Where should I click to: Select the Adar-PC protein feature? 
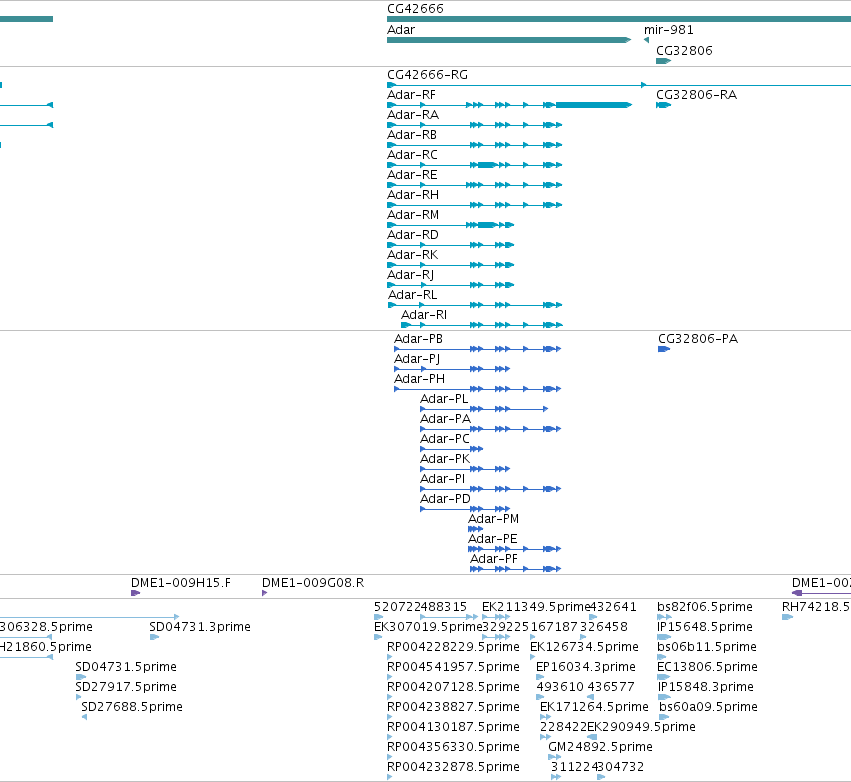pyautogui.click(x=452, y=449)
